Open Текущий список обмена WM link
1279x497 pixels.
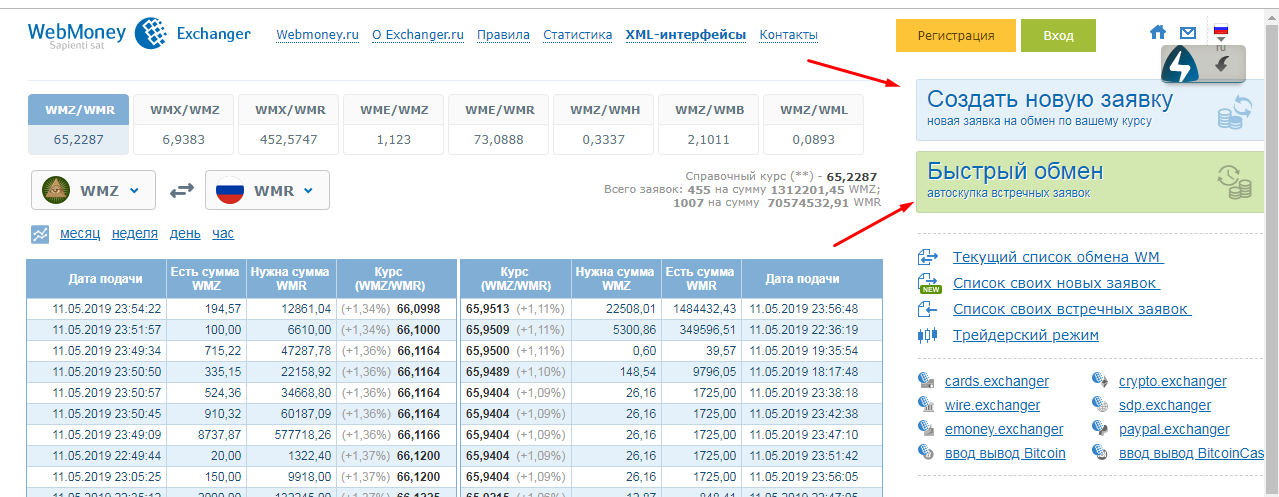click(1058, 257)
